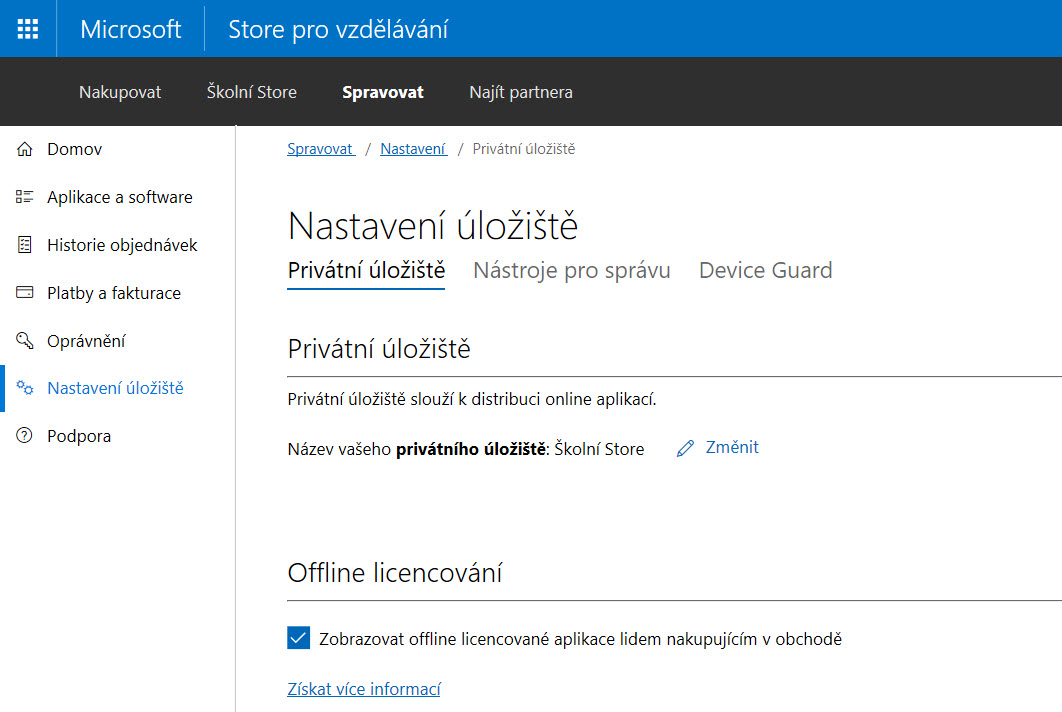Click the Platby a fakturace card icon
This screenshot has height=712, width=1062.
[x=25, y=293]
